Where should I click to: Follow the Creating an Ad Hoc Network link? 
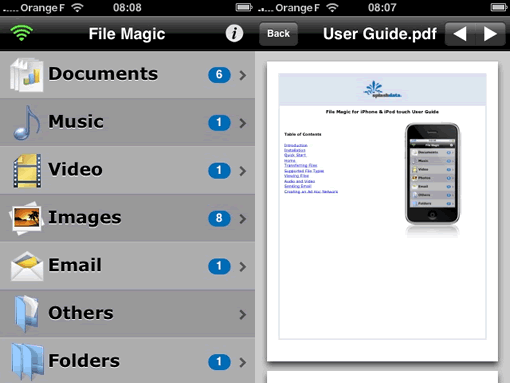311,192
